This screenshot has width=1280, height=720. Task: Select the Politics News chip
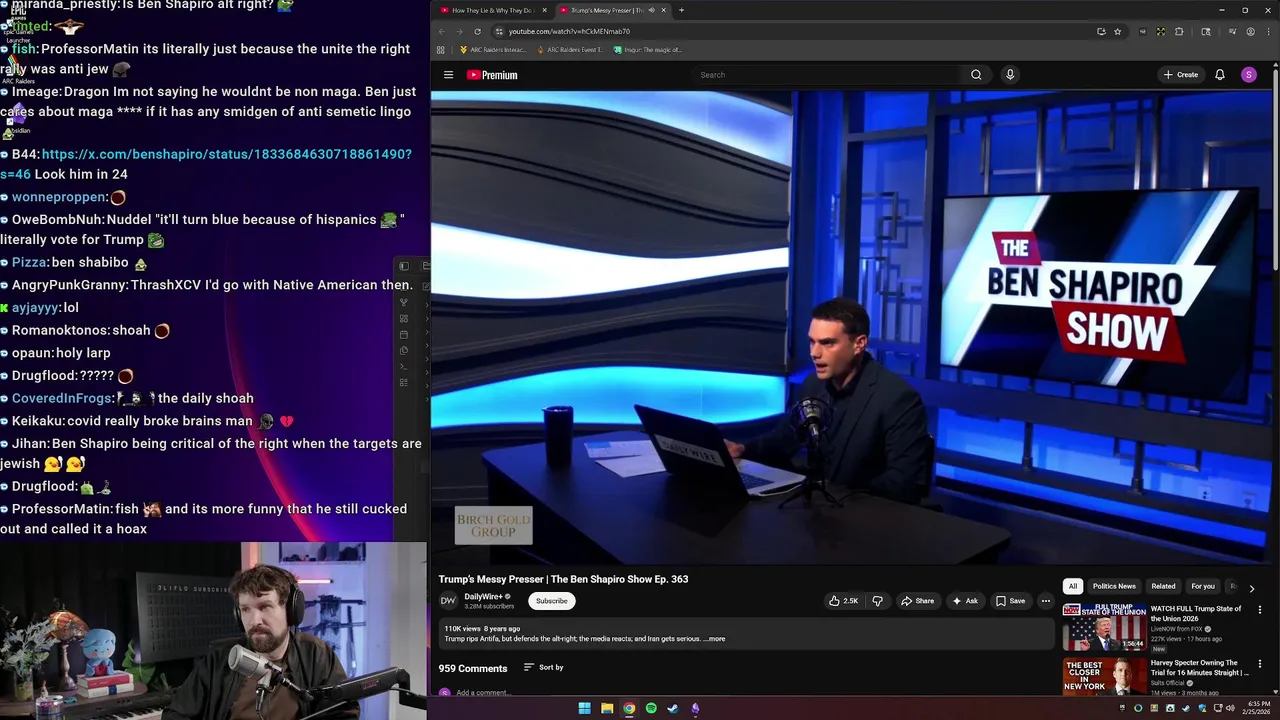[1114, 586]
